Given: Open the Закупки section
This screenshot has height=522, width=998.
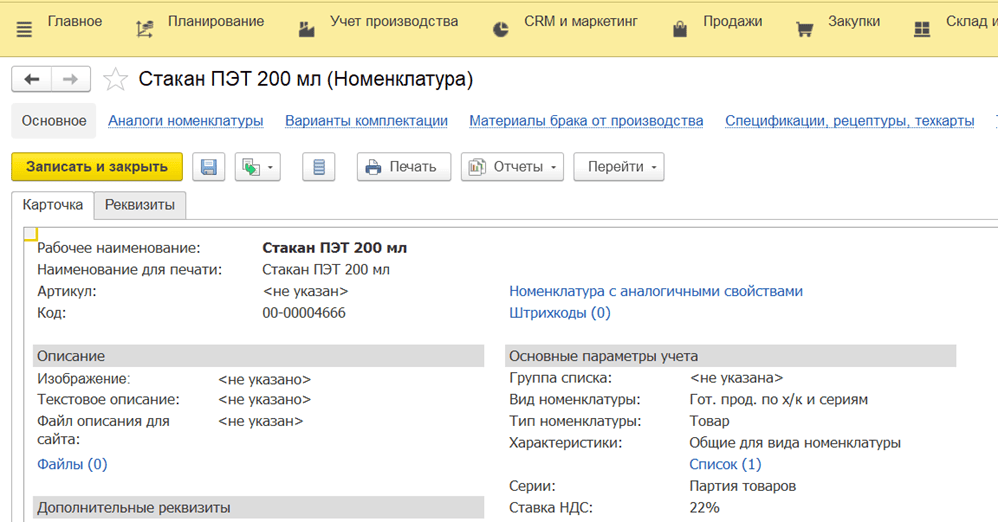Looking at the screenshot, I should [838, 22].
